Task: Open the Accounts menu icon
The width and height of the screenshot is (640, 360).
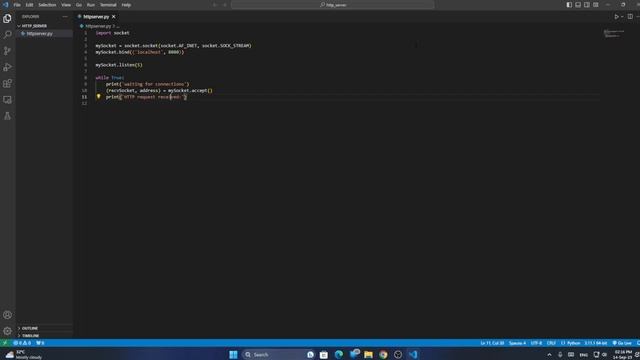Action: click(7, 315)
